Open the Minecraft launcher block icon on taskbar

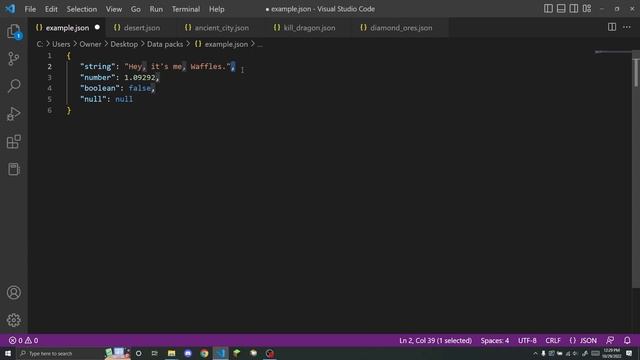point(237,353)
